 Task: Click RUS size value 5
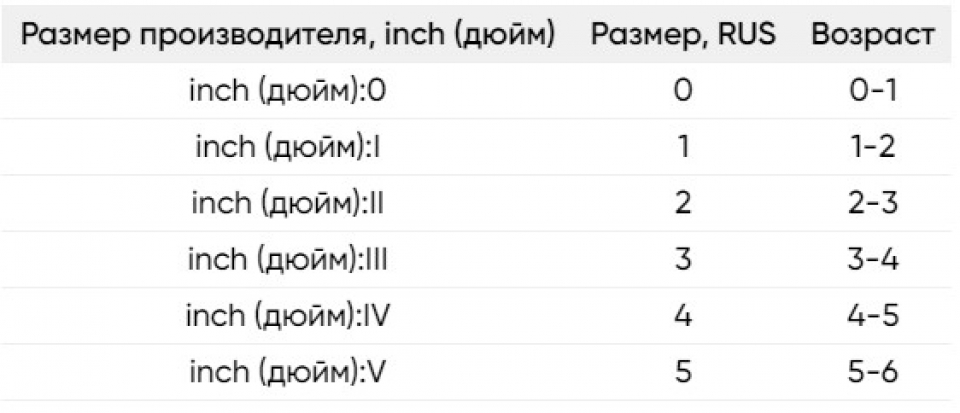683,373
